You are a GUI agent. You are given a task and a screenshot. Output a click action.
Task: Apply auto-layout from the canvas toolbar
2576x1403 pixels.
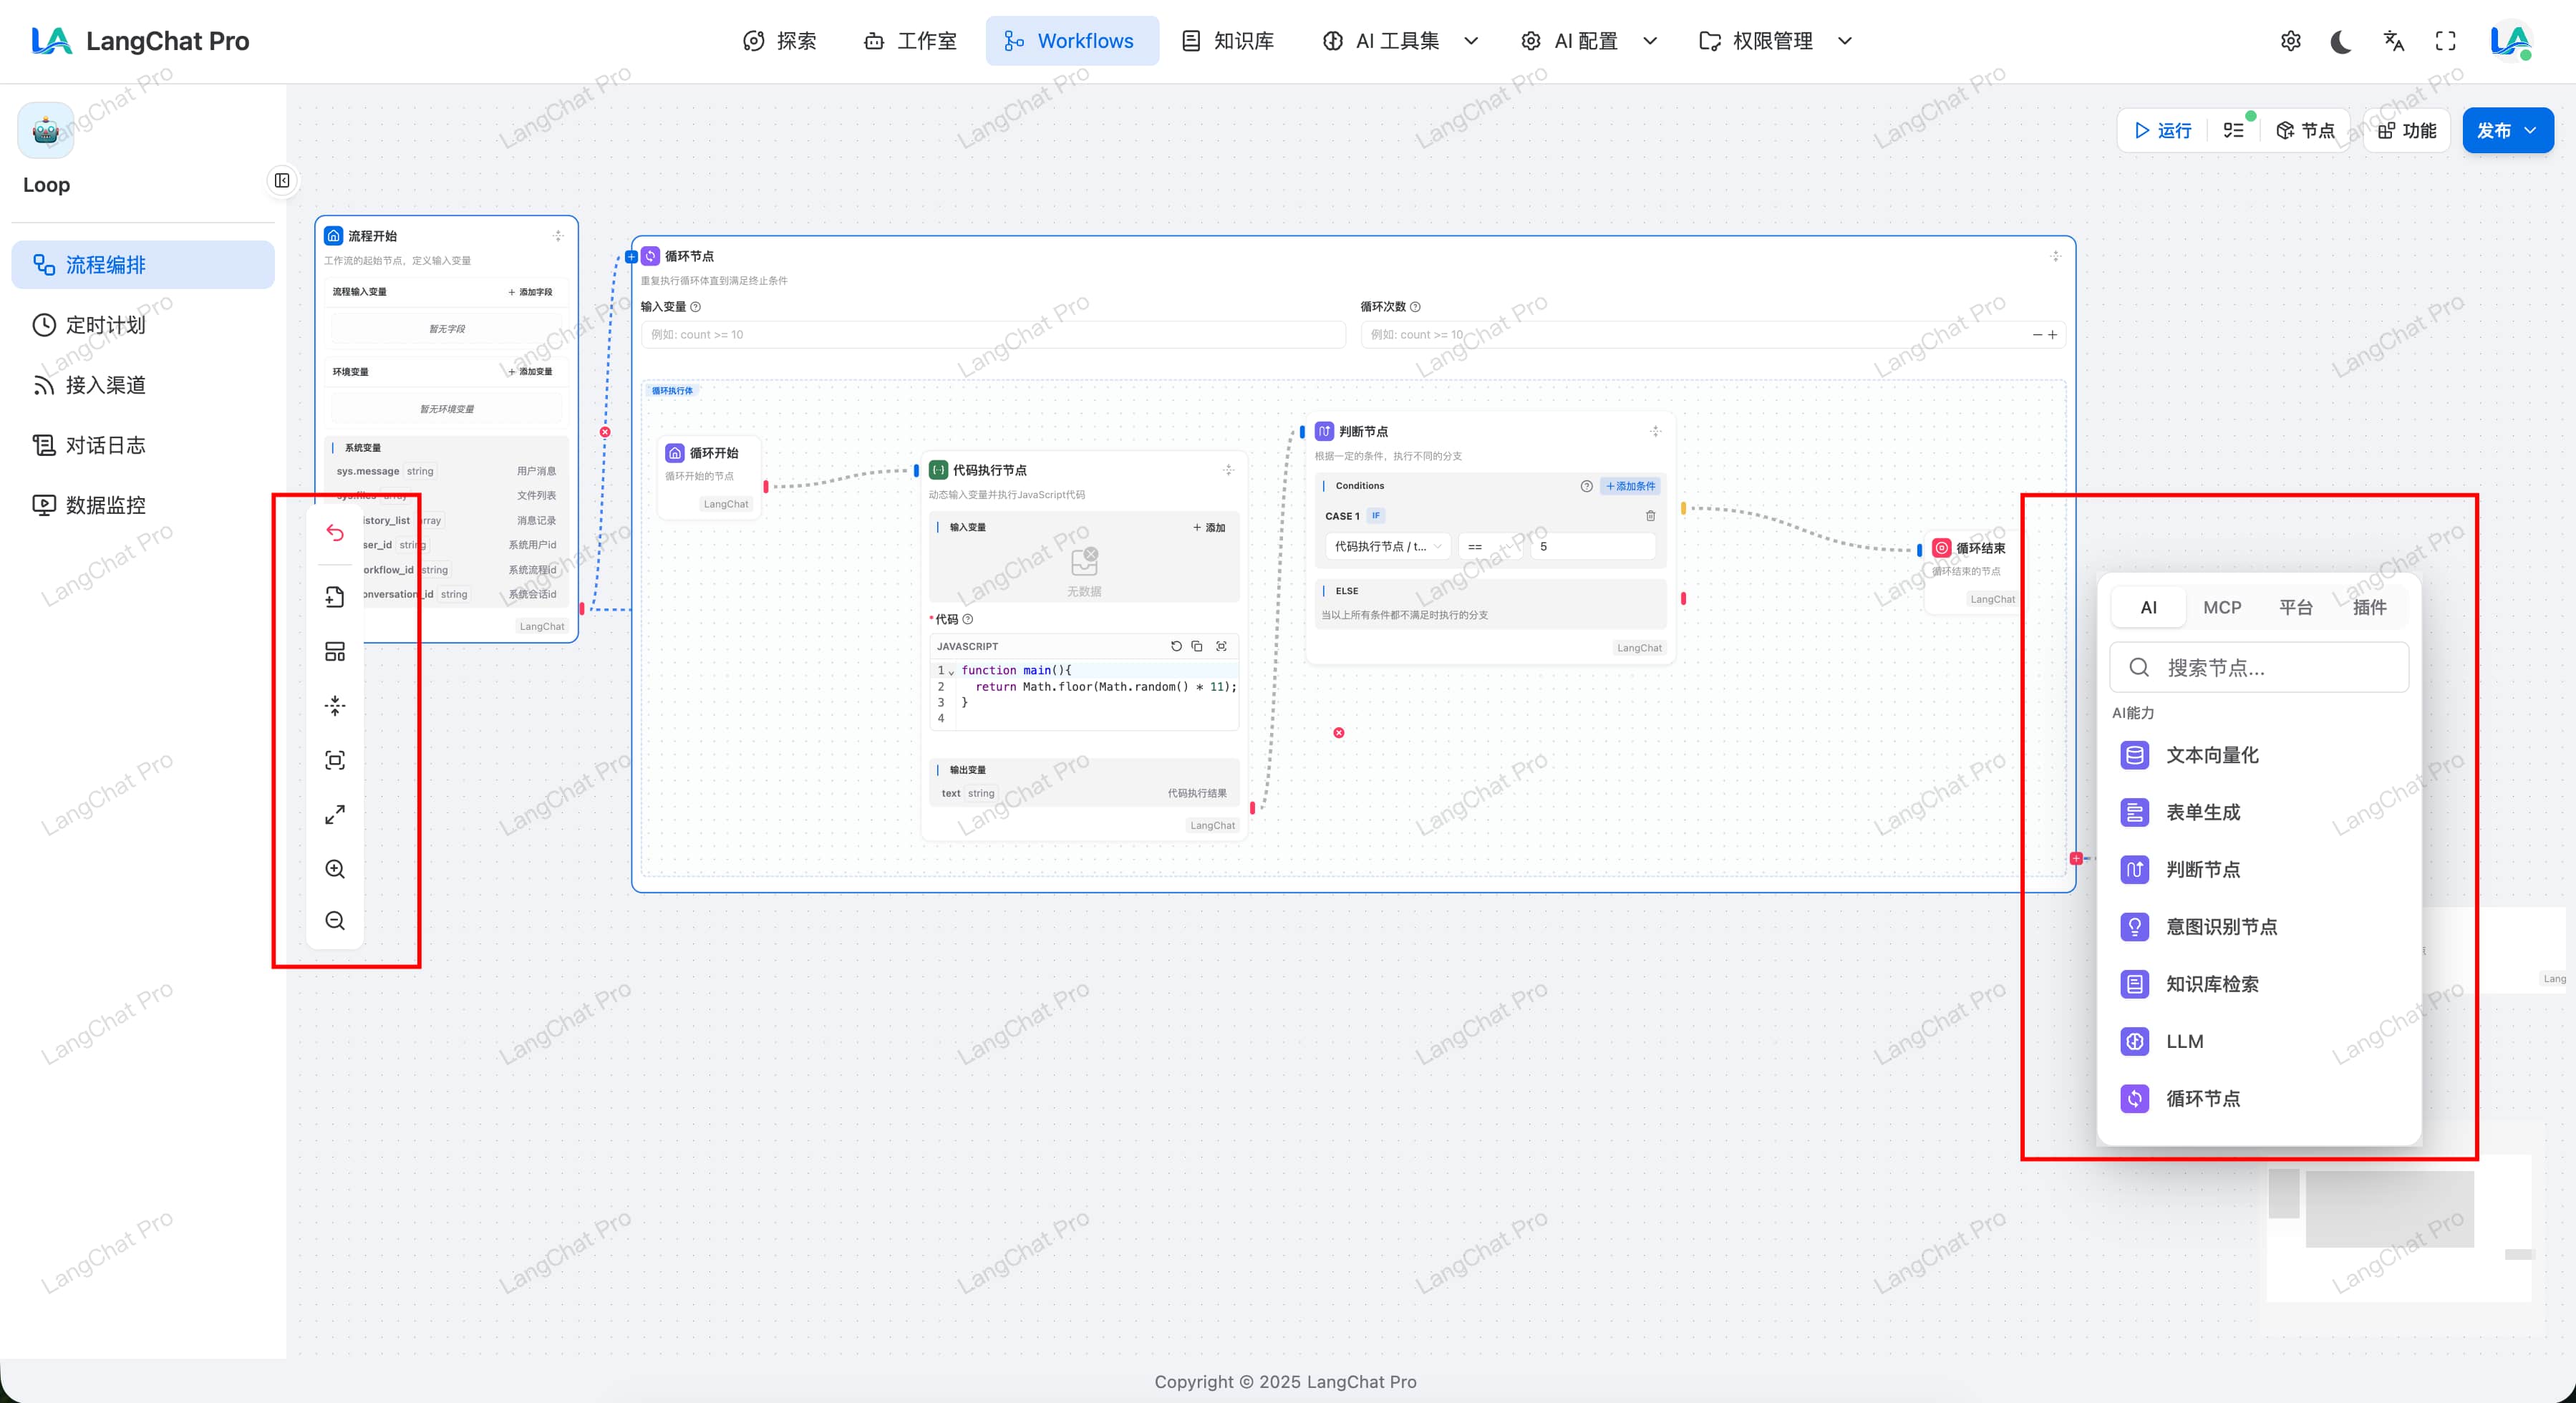[x=335, y=651]
